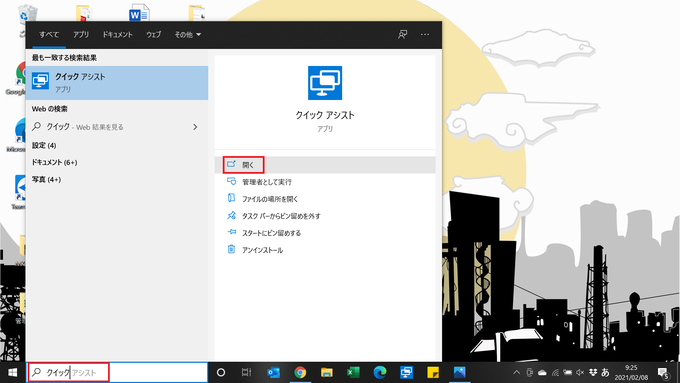
Task: Click the Cortana circle on taskbar
Action: coord(221,372)
